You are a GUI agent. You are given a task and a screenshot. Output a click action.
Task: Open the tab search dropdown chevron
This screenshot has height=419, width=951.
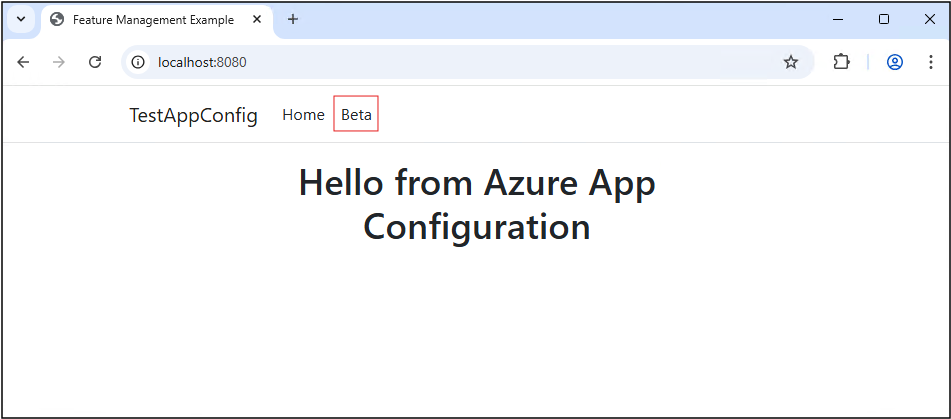point(20,19)
